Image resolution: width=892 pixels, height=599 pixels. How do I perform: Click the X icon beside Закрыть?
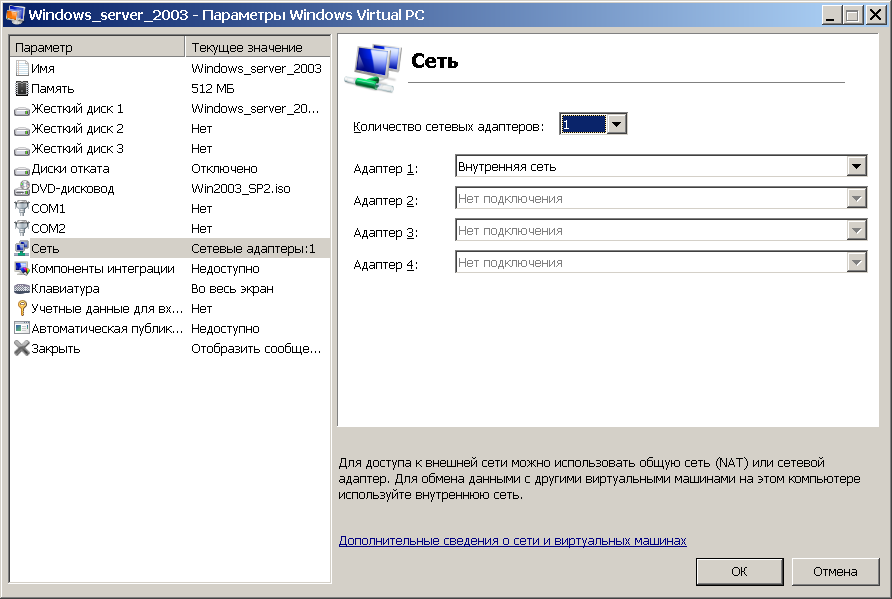22,348
